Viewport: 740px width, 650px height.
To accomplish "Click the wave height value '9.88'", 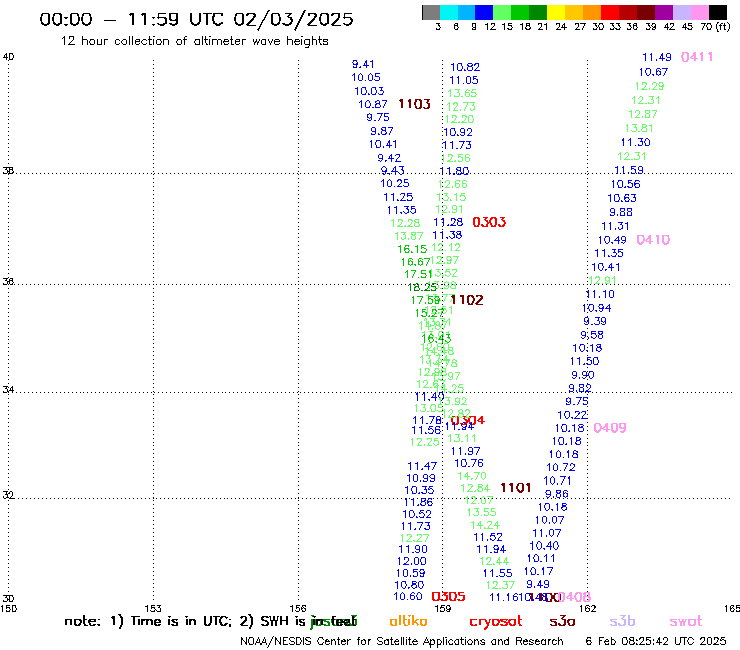I will [621, 212].
